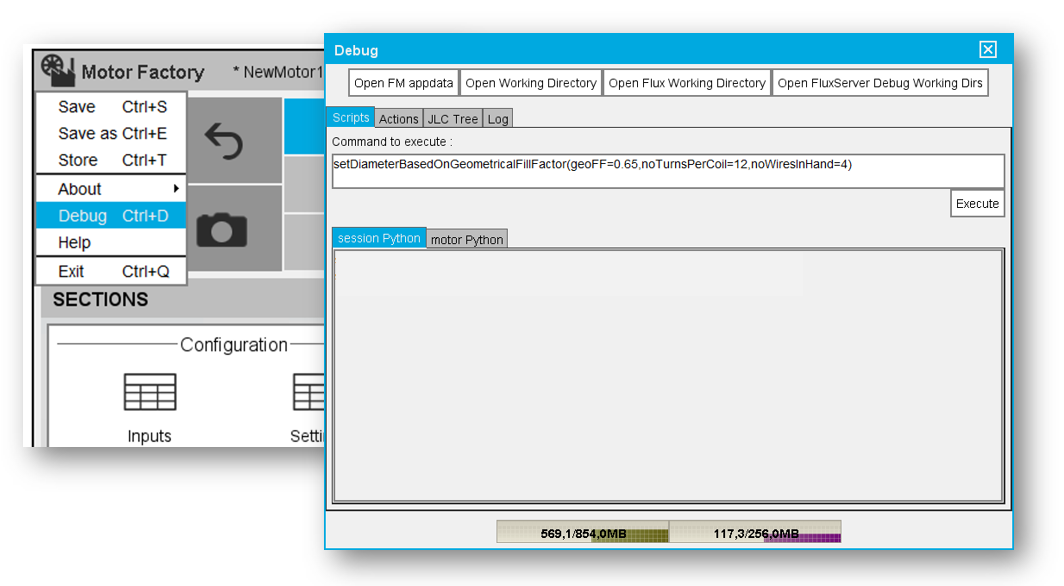Screen dimensions: 1064x586
Task: Open the Inputs table icon
Action: tap(150, 392)
